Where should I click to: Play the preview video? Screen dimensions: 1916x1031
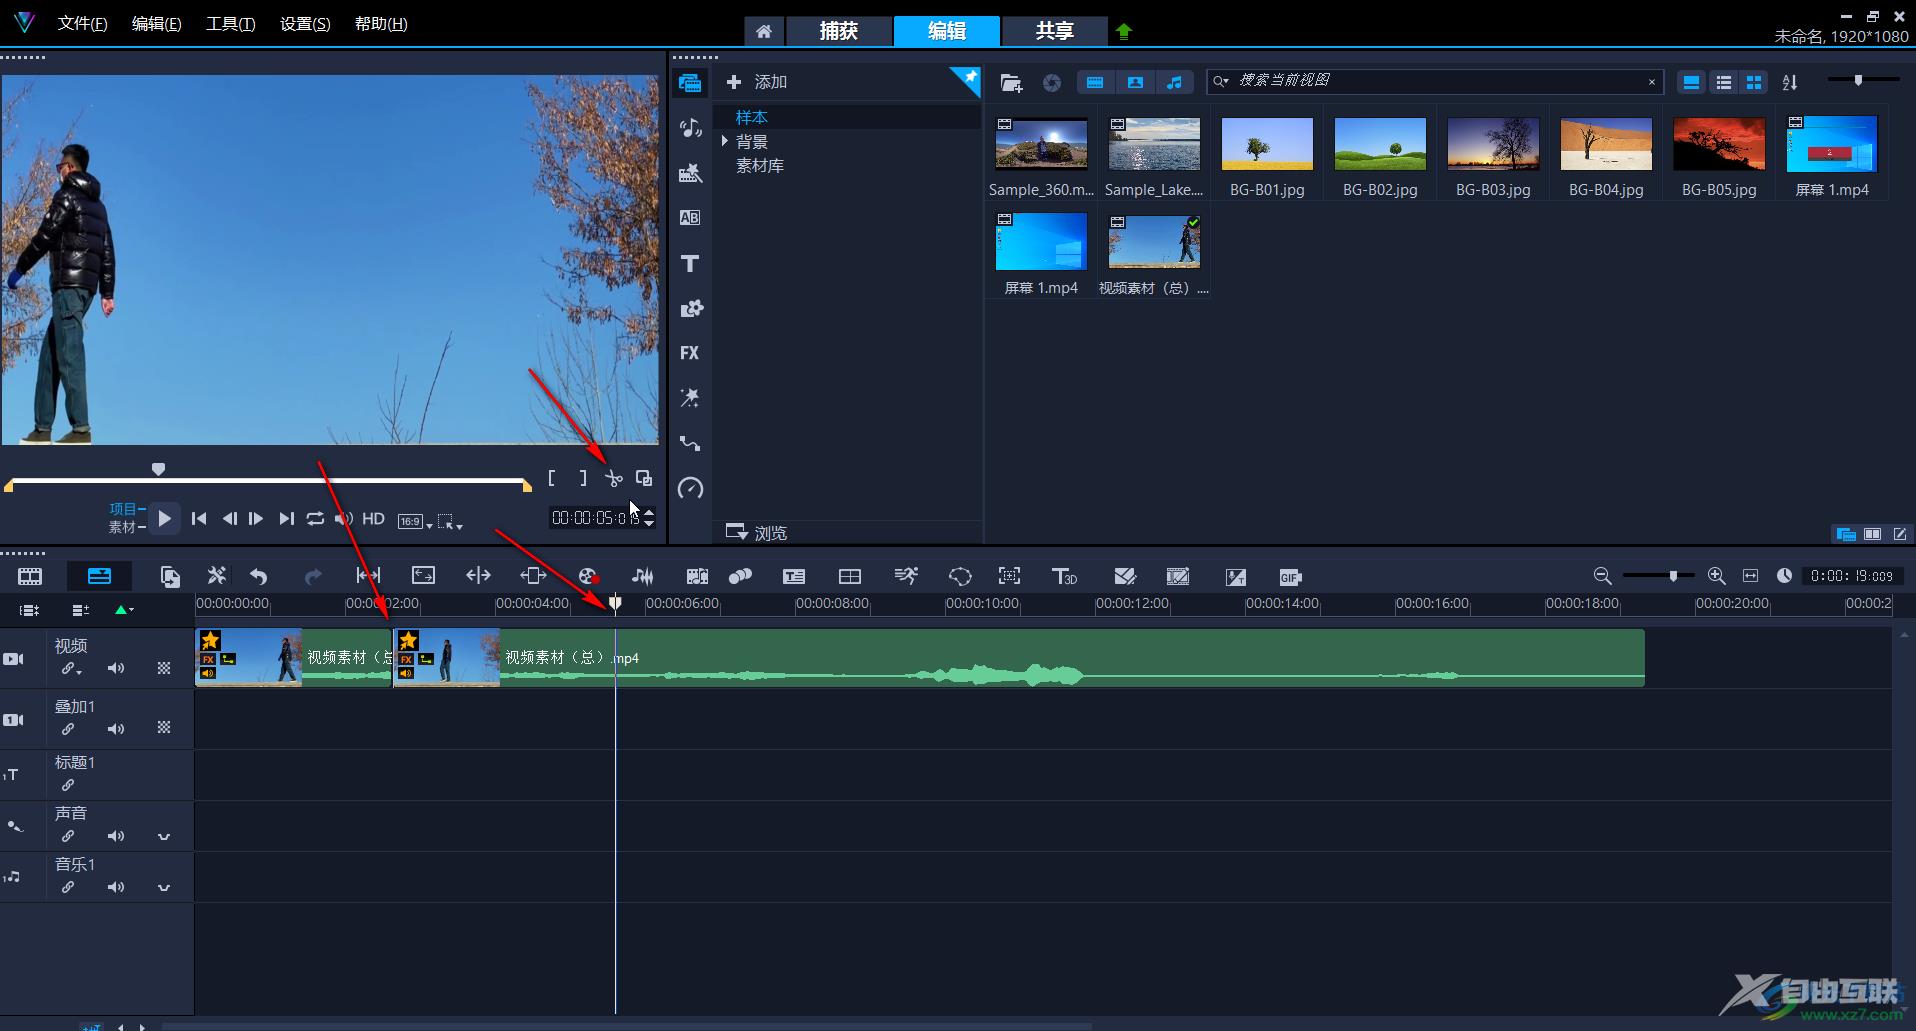[165, 518]
